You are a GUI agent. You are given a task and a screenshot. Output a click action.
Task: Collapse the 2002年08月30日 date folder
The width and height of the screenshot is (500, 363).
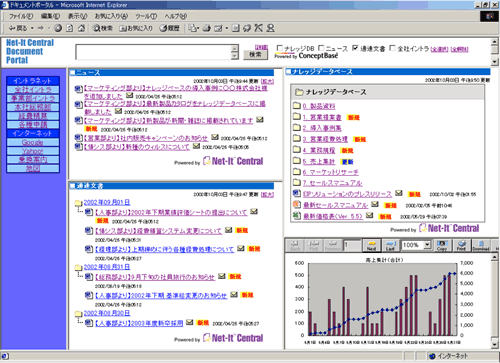point(78,314)
